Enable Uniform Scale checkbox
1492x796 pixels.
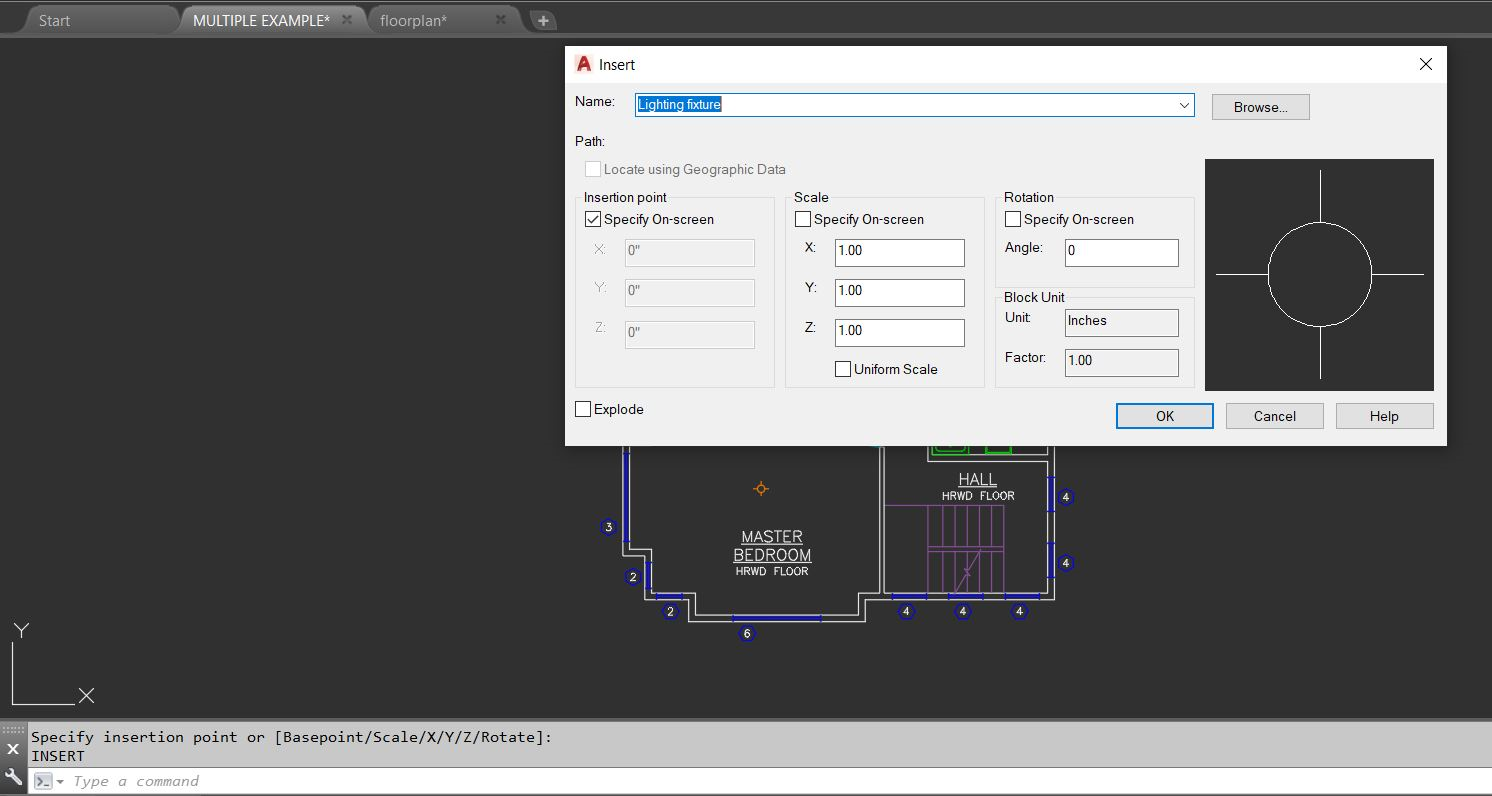pyautogui.click(x=843, y=370)
